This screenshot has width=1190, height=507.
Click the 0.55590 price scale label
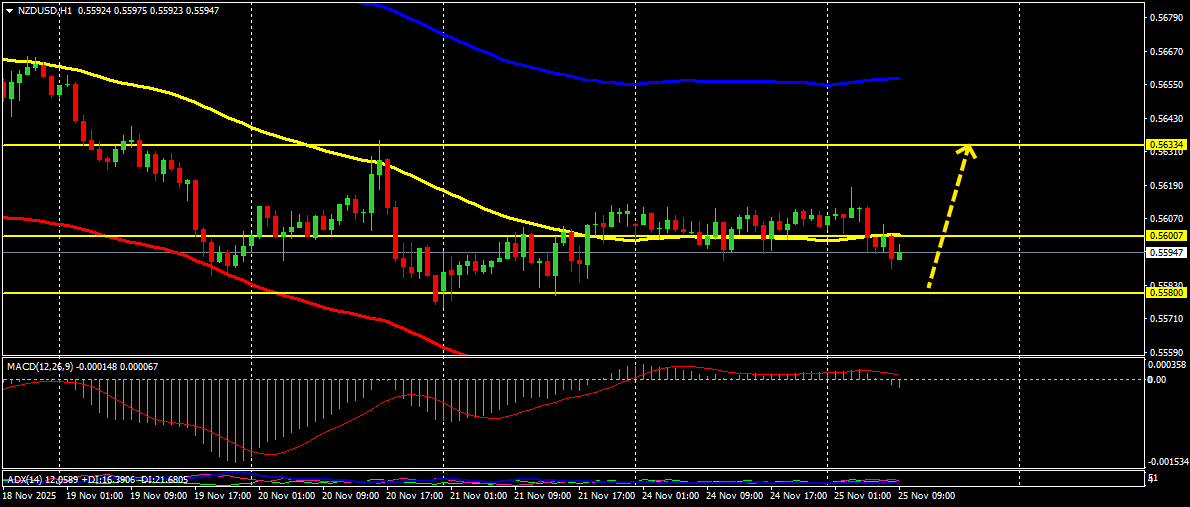click(x=1166, y=352)
